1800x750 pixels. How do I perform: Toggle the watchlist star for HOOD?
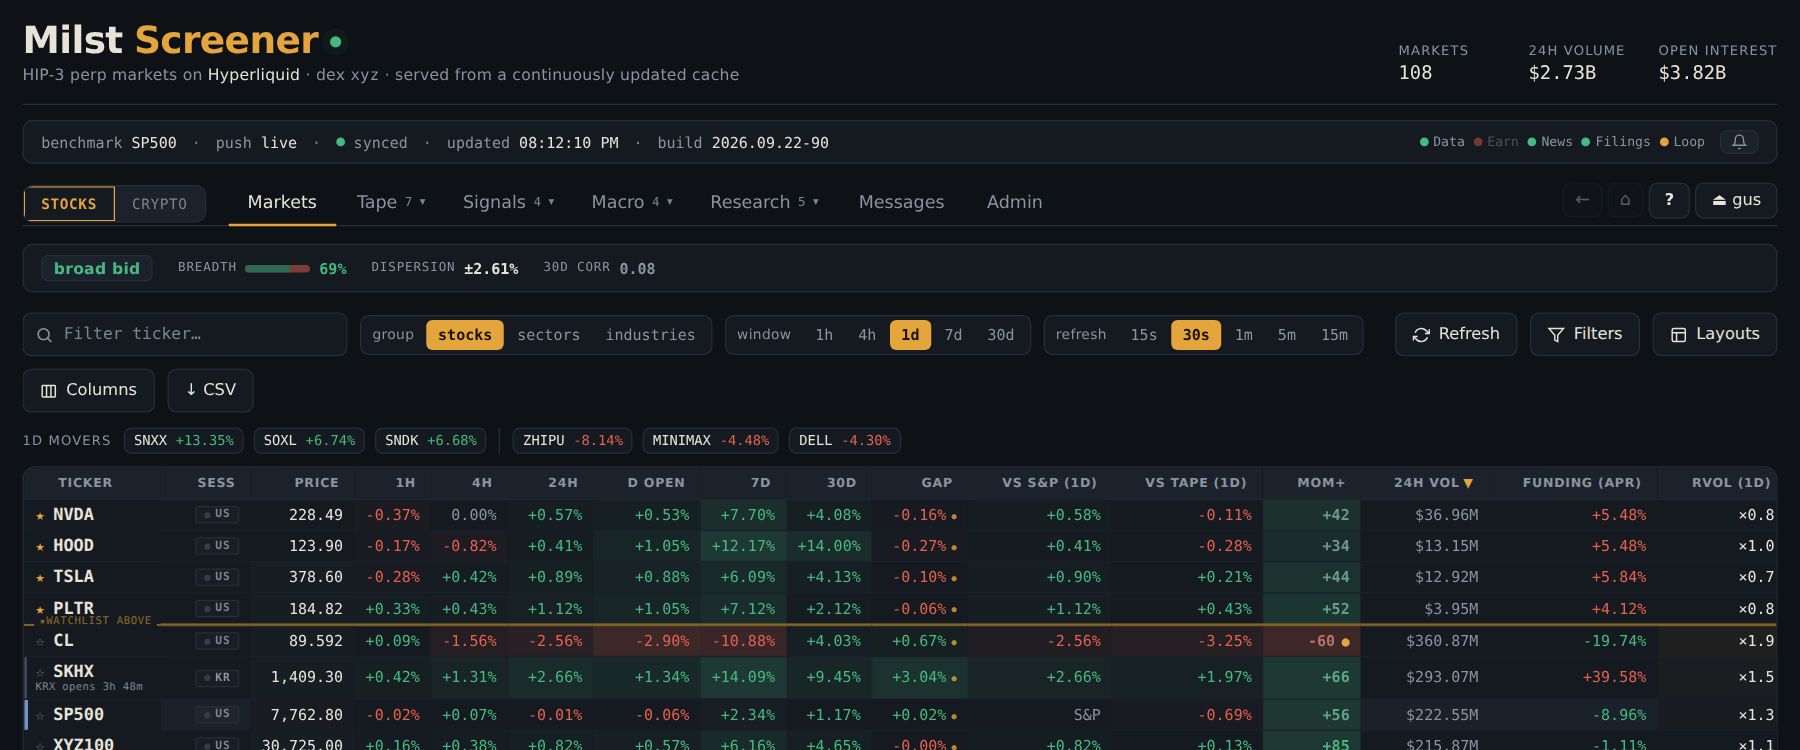click(40, 547)
